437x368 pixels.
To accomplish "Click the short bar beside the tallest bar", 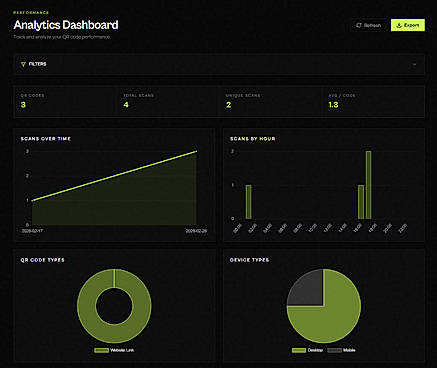I will [361, 202].
